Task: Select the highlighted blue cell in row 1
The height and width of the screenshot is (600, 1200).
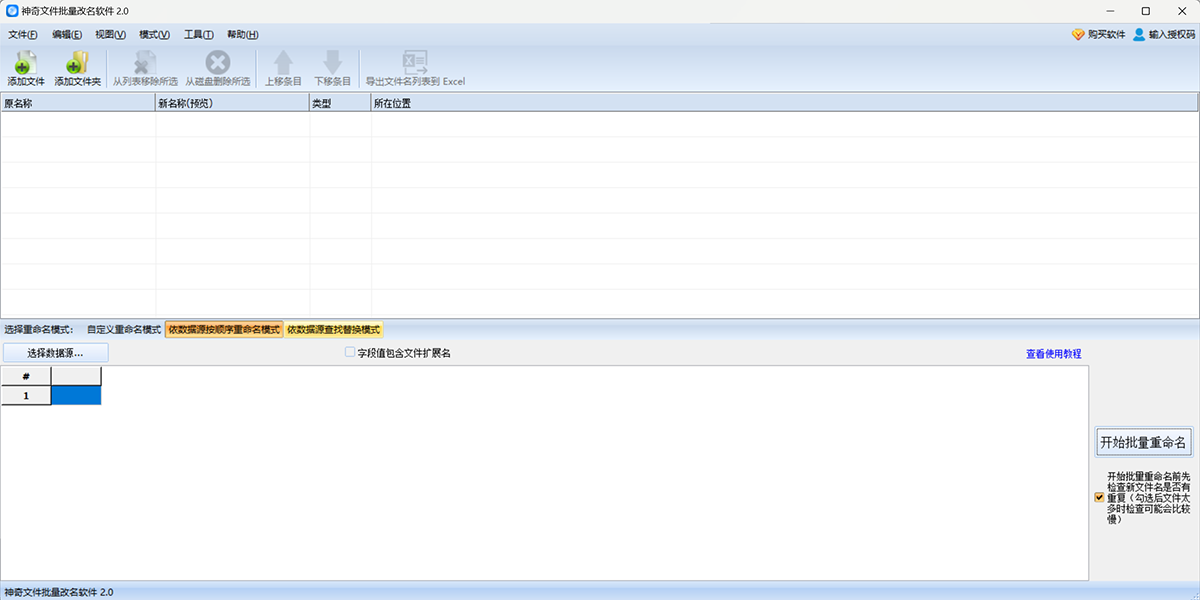Action: pyautogui.click(x=76, y=396)
